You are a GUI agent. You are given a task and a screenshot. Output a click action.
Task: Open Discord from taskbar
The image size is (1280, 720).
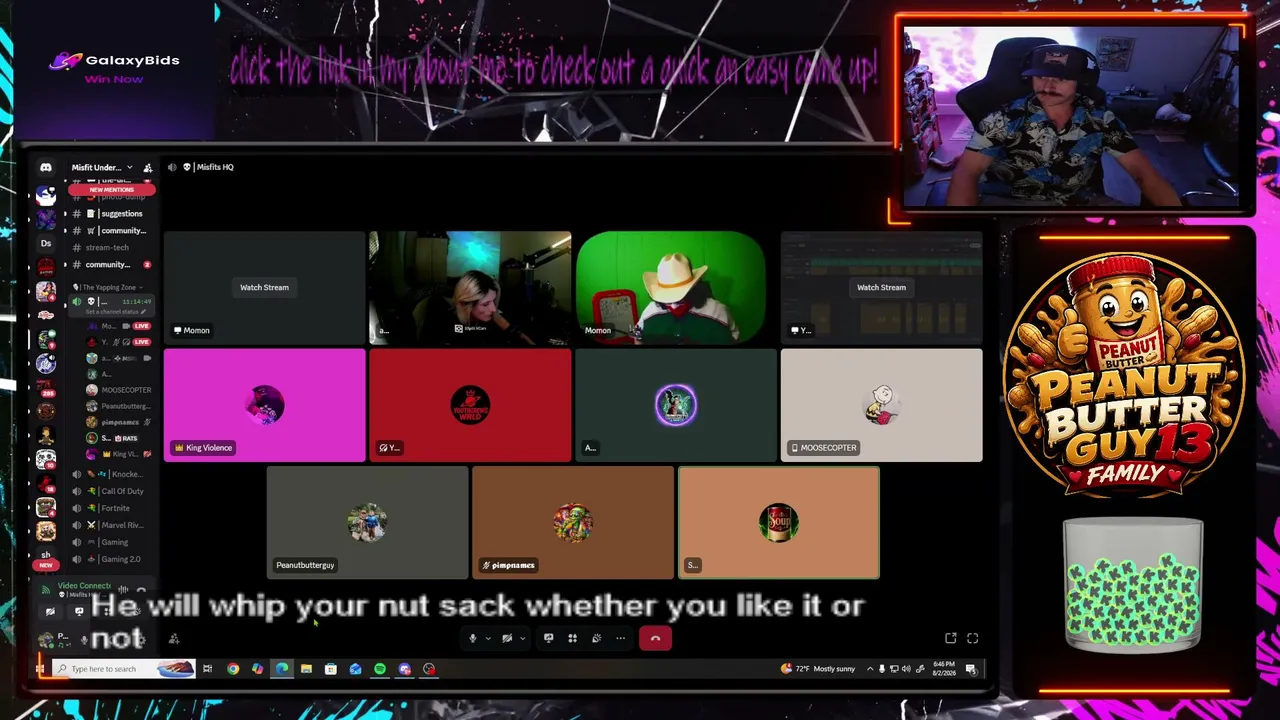(404, 669)
